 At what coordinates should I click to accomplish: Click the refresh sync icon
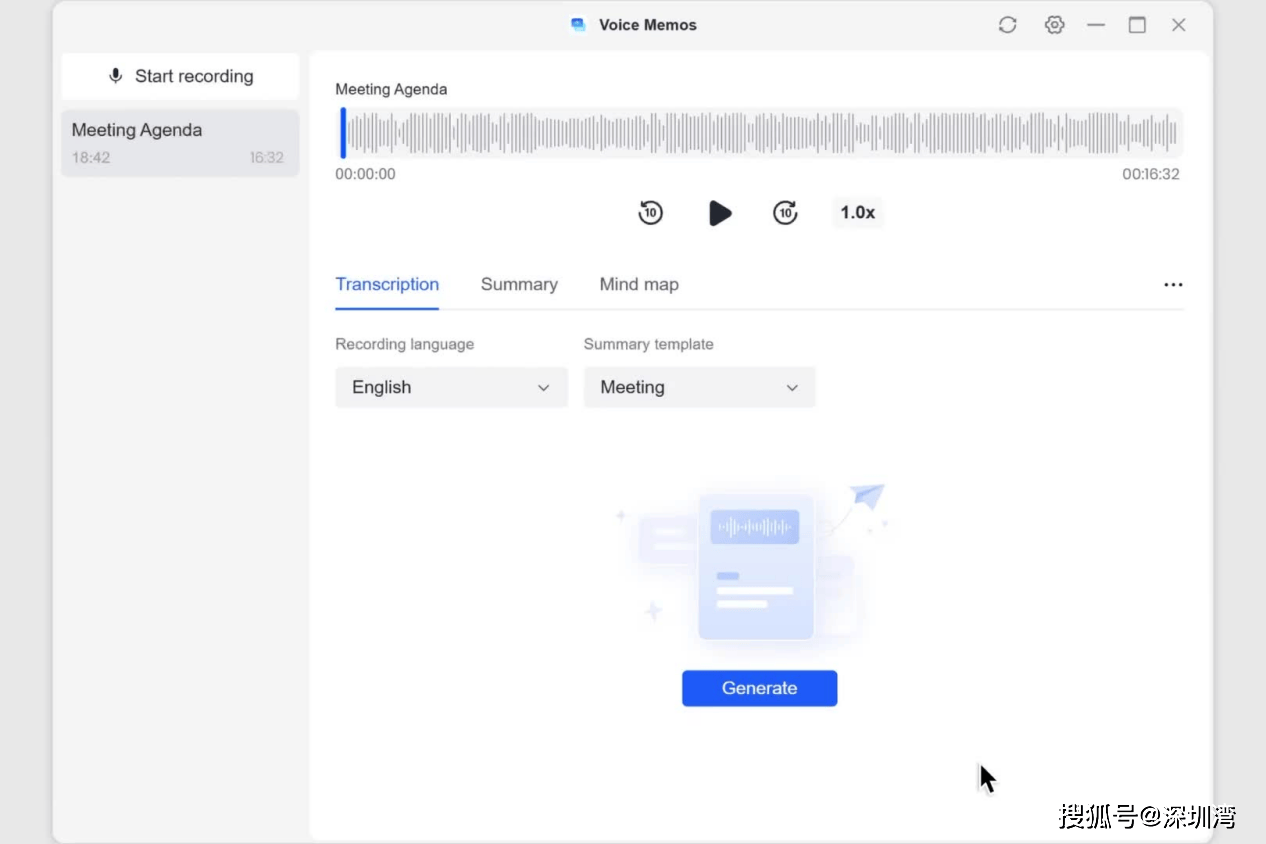coord(1007,25)
